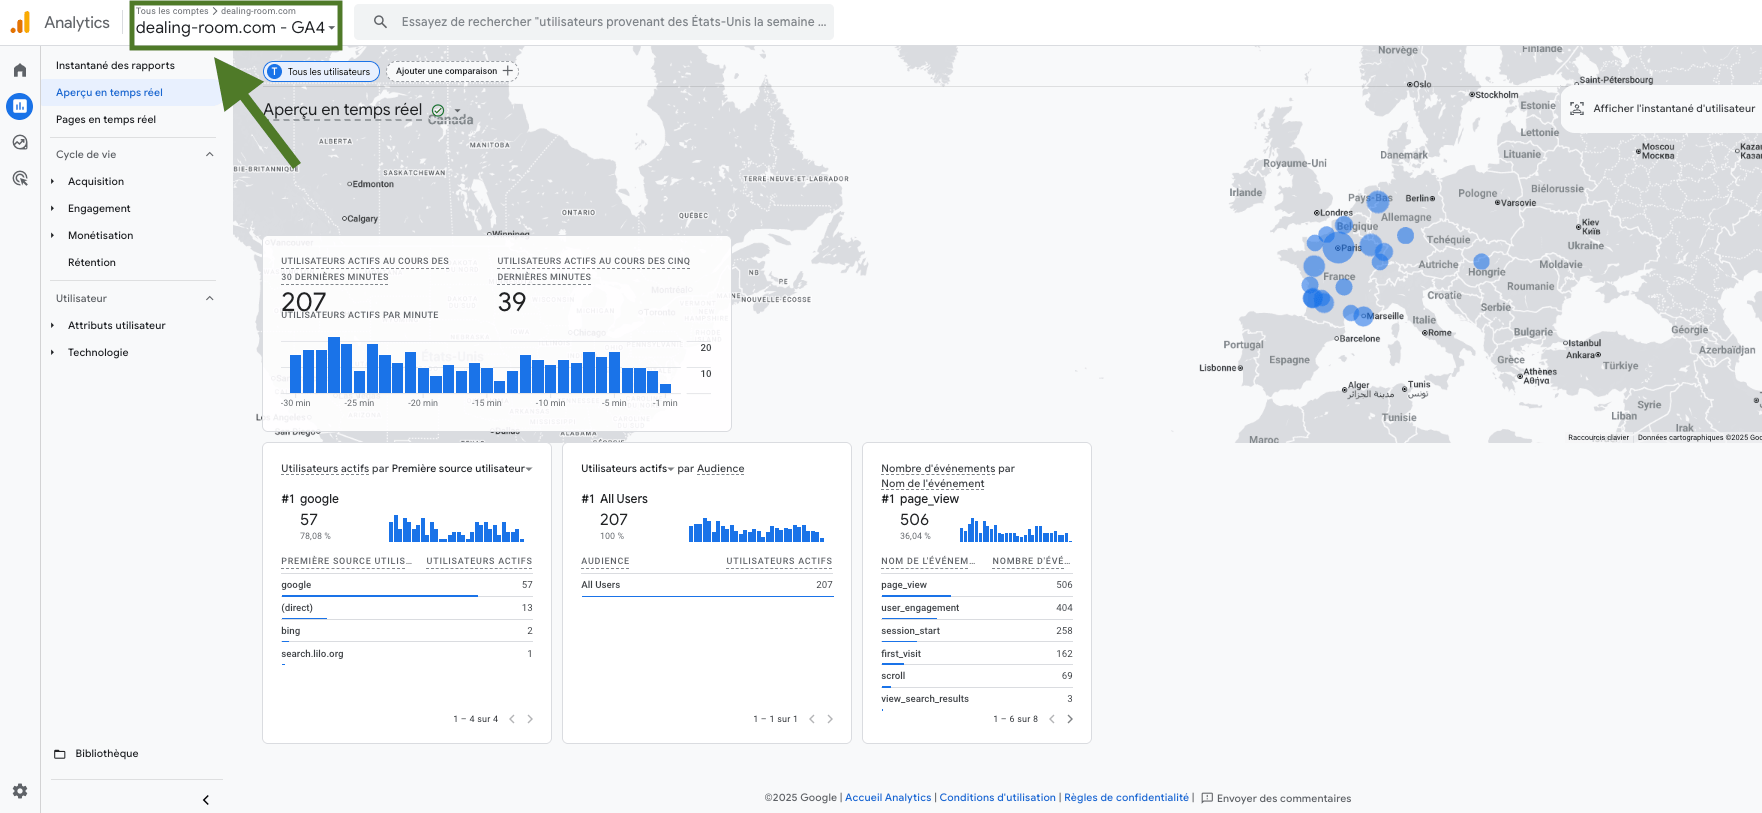Click the green verified checkmark beside title
The height and width of the screenshot is (813, 1762).
438,111
